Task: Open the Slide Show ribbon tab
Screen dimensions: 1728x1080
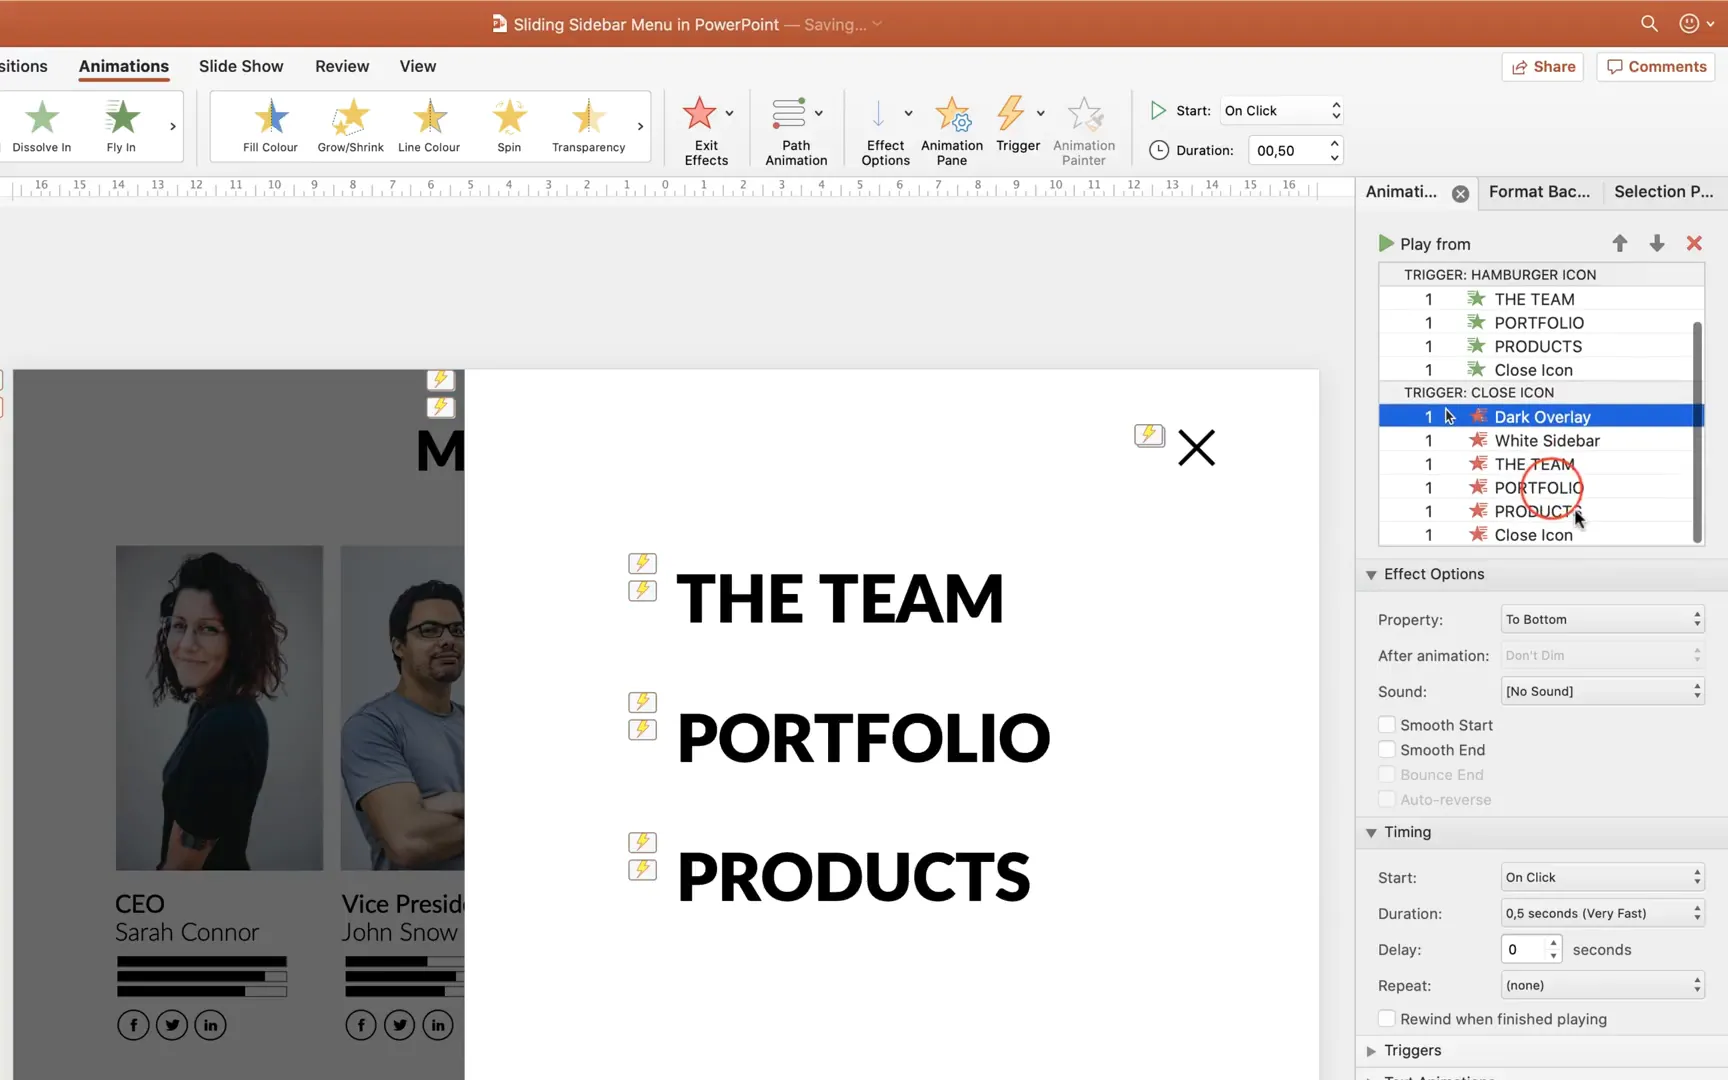Action: 241,66
